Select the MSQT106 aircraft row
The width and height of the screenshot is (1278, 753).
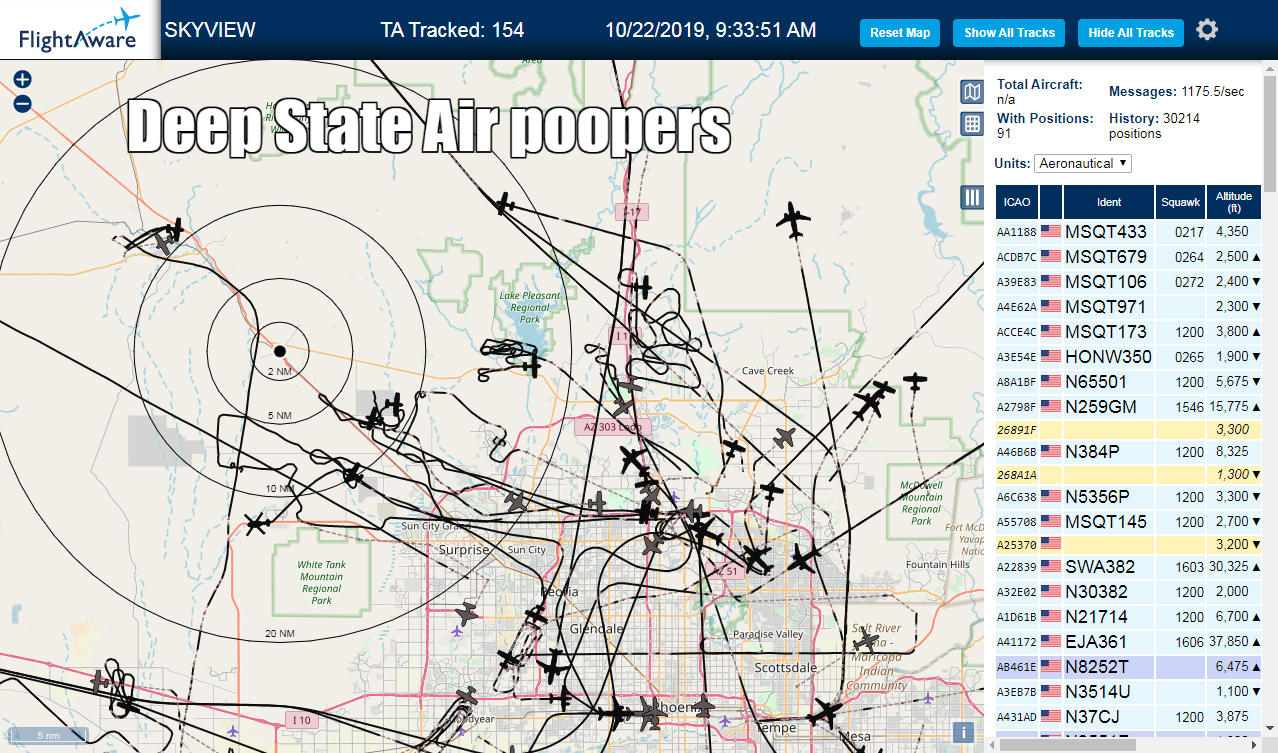click(x=1128, y=281)
